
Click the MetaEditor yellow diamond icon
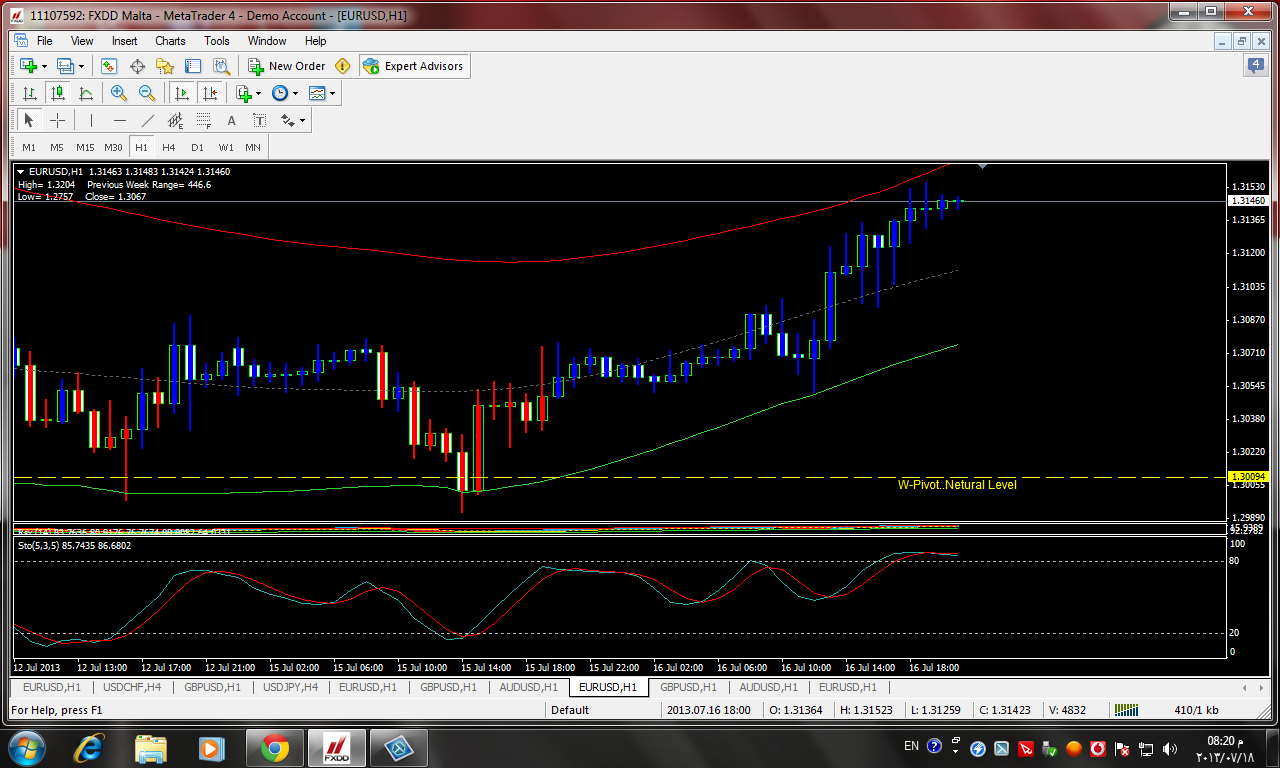[343, 66]
